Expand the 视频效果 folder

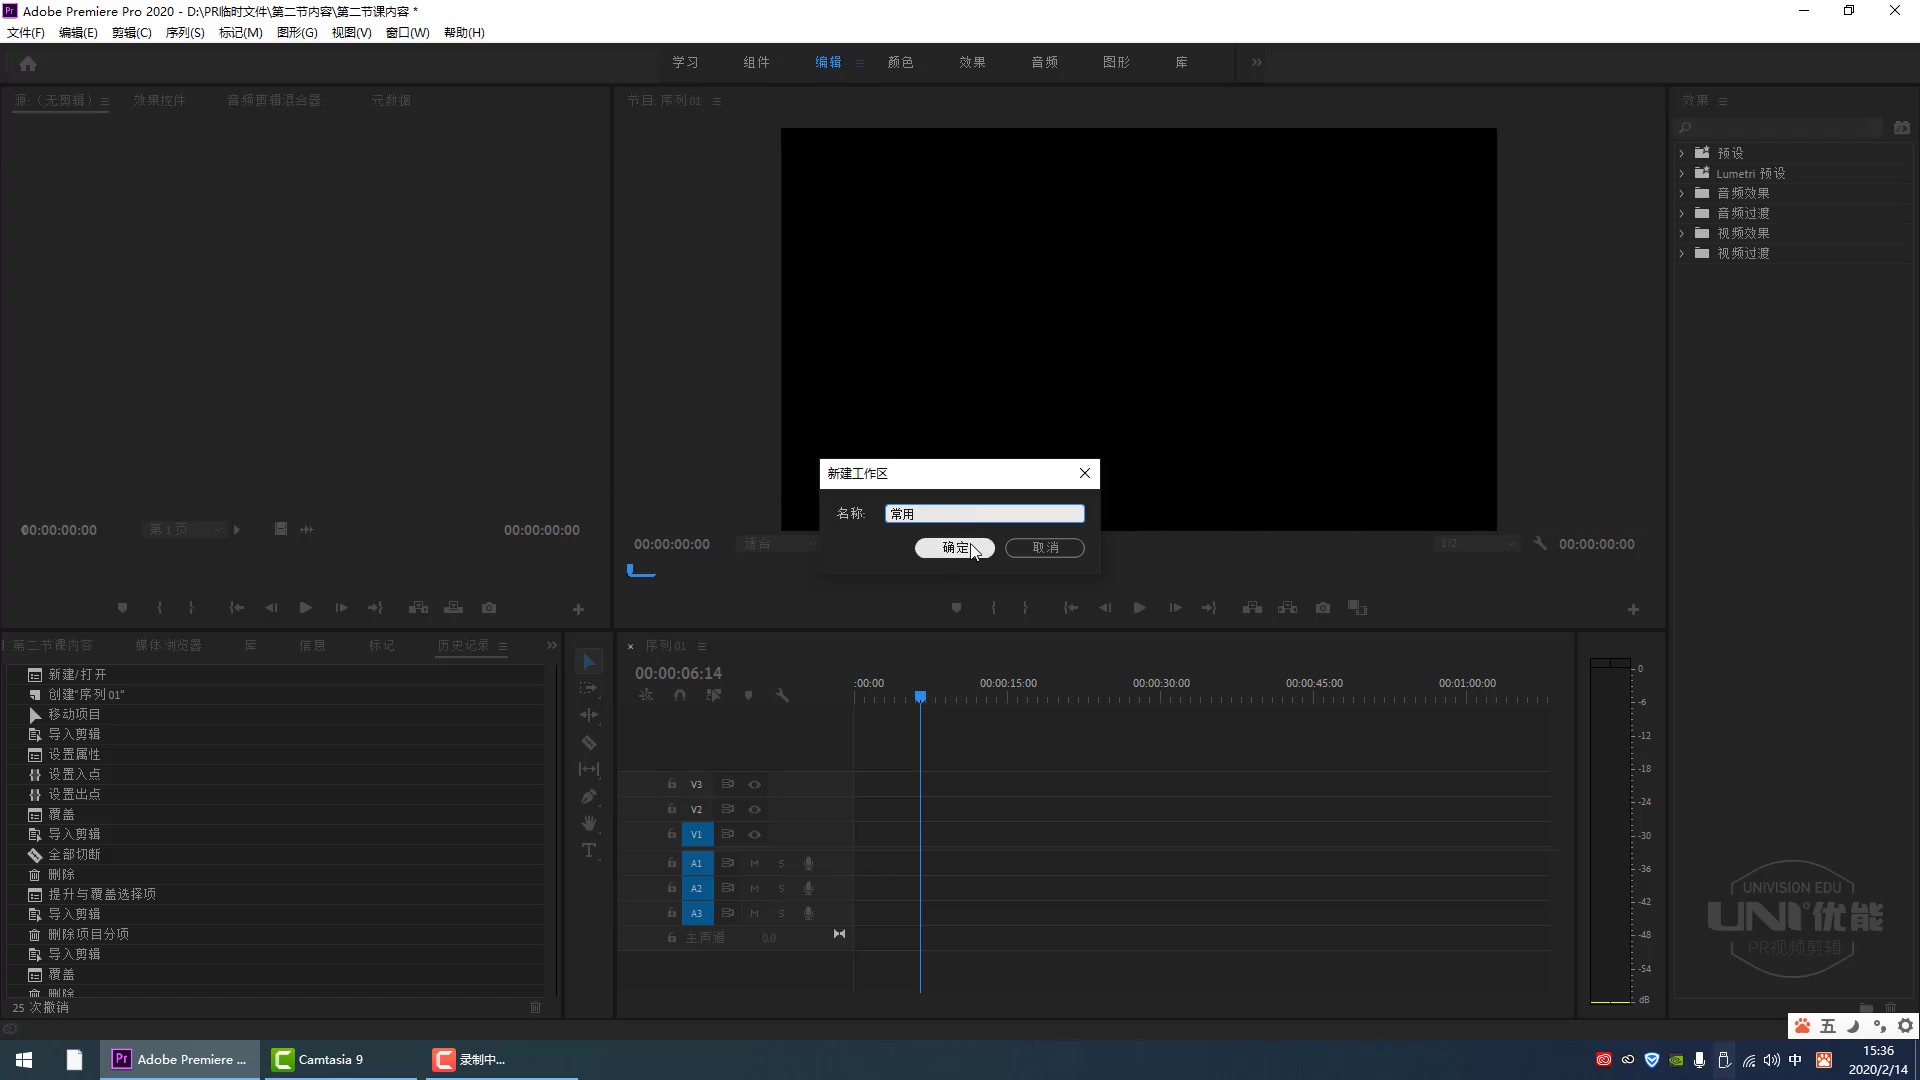1682,233
